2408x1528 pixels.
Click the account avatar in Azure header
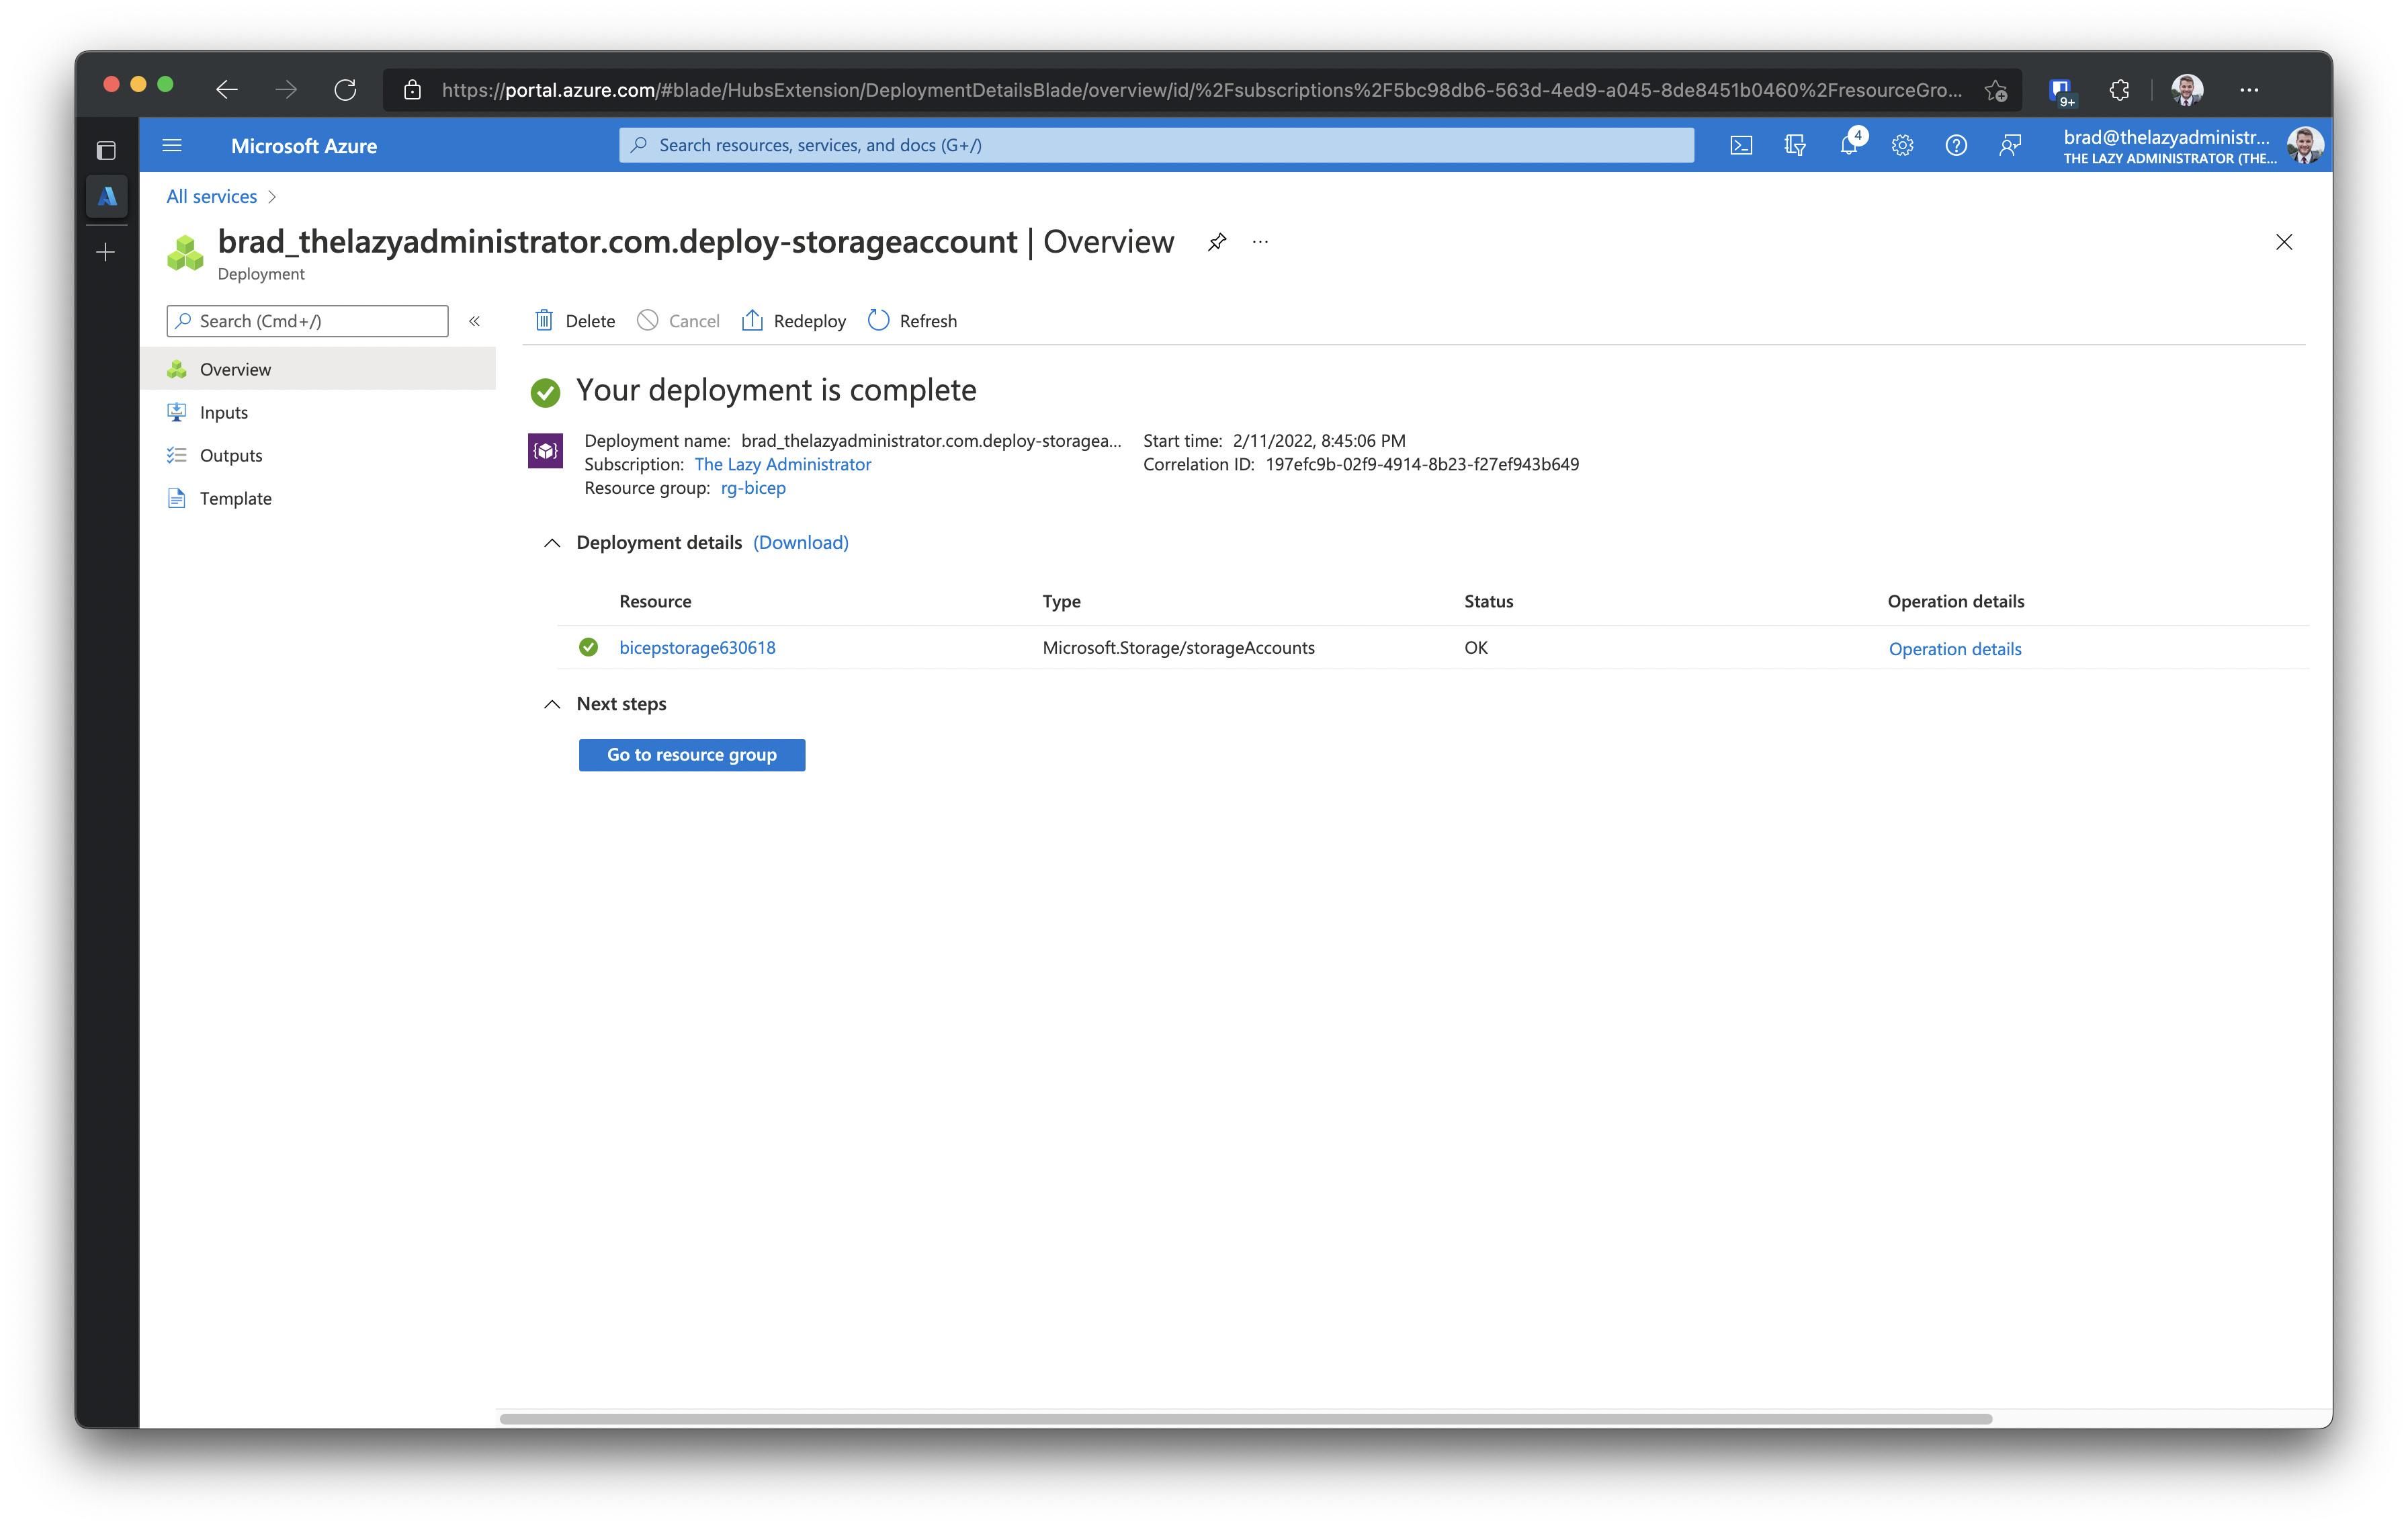2305,146
